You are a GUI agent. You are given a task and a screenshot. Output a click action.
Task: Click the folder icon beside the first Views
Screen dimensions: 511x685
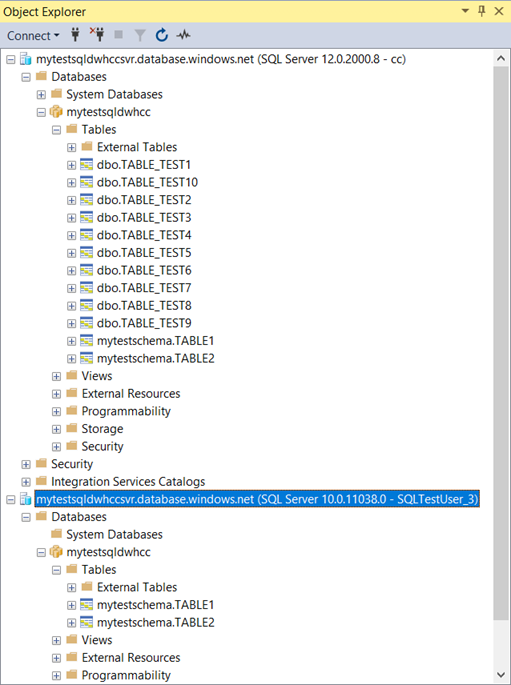click(x=72, y=375)
